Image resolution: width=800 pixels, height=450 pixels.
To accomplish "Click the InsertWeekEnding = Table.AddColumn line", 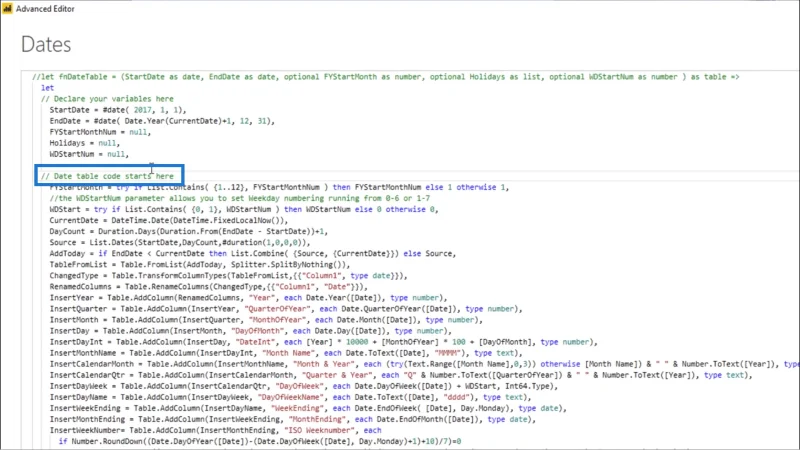I will pos(308,408).
